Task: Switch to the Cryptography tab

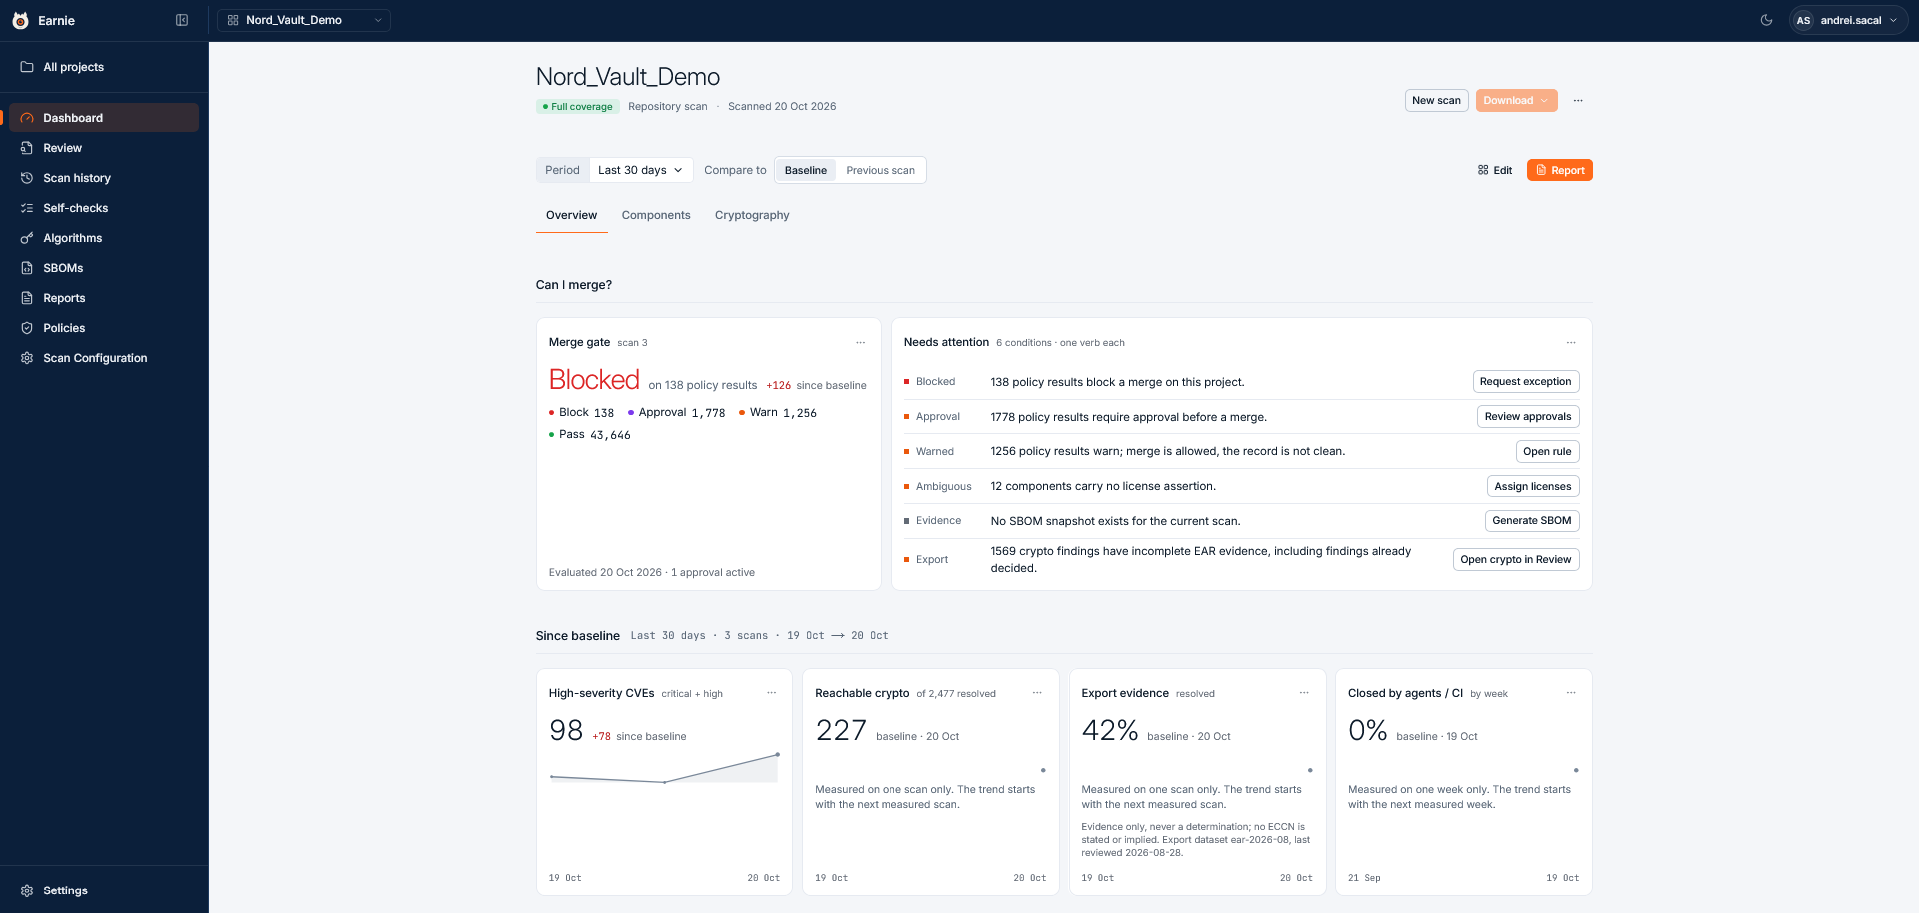Action: click(x=752, y=215)
